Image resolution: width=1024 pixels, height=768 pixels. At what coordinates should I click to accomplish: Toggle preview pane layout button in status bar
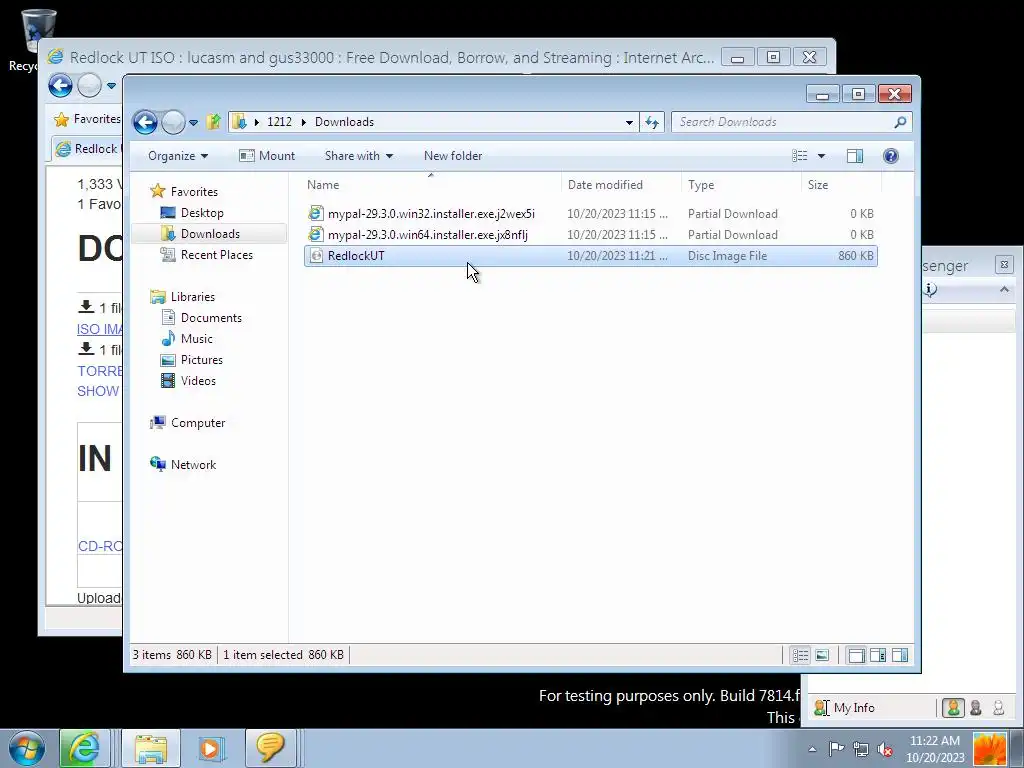[900, 655]
